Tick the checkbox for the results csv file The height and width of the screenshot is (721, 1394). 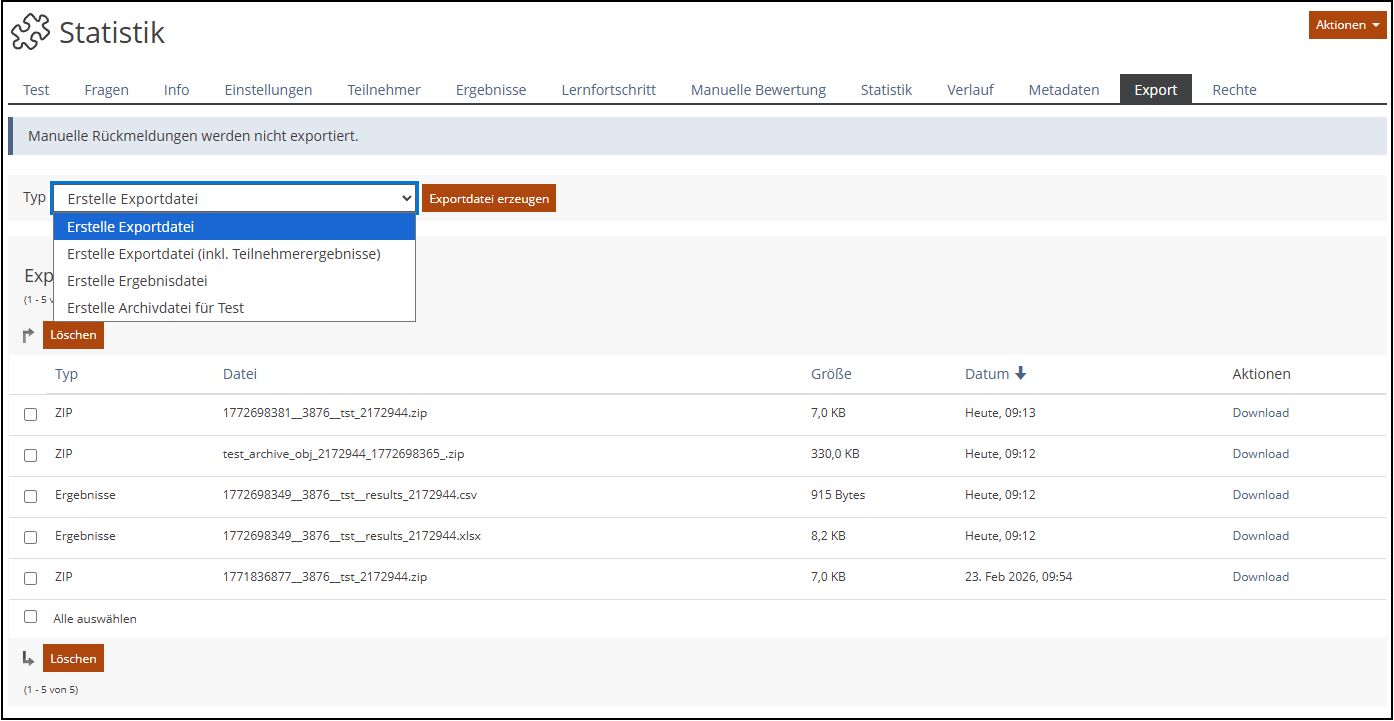tap(31, 496)
